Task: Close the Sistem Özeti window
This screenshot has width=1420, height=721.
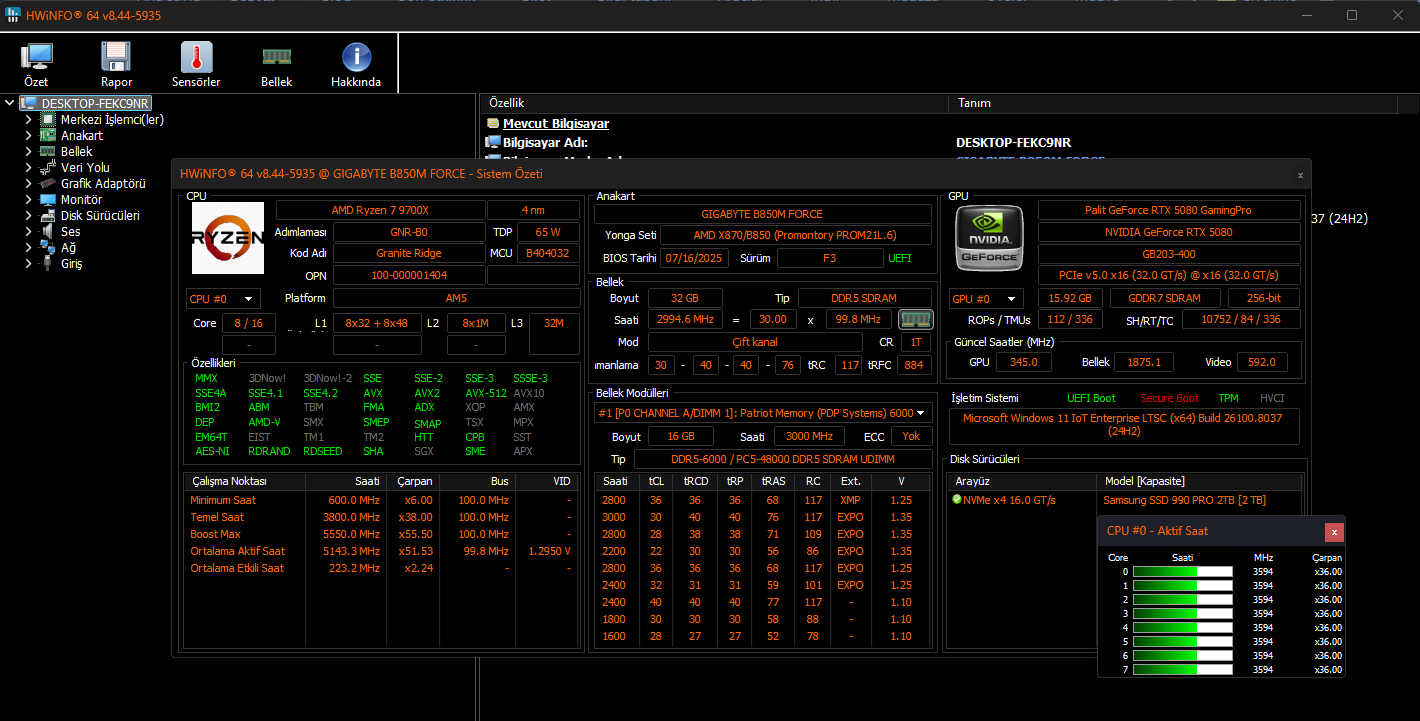Action: [x=1300, y=174]
